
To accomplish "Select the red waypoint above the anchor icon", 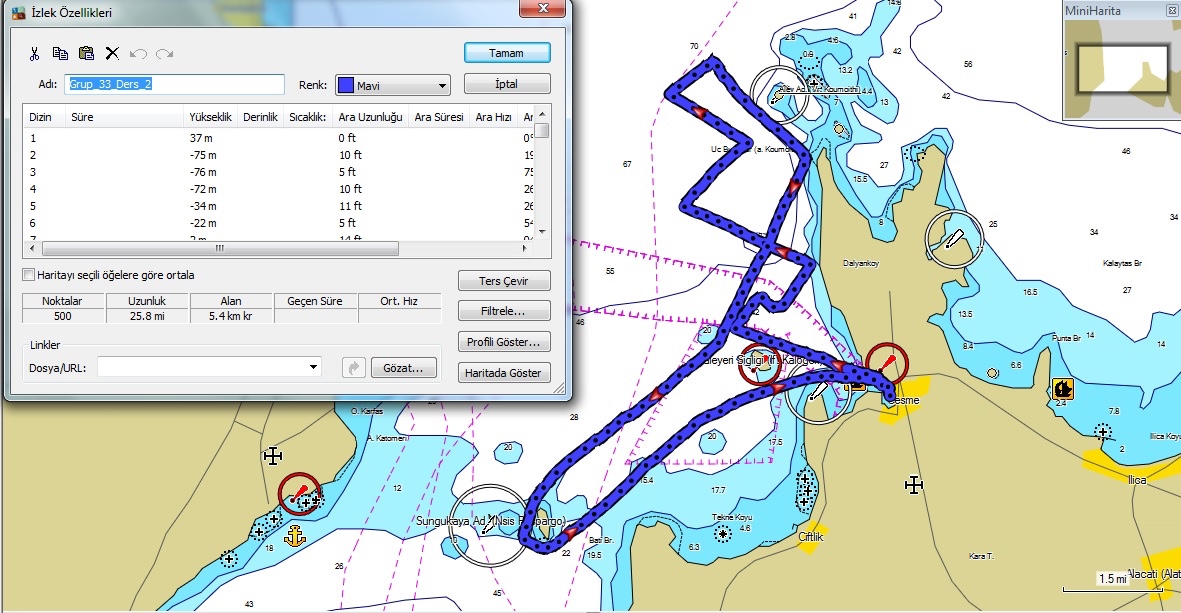I will [299, 494].
